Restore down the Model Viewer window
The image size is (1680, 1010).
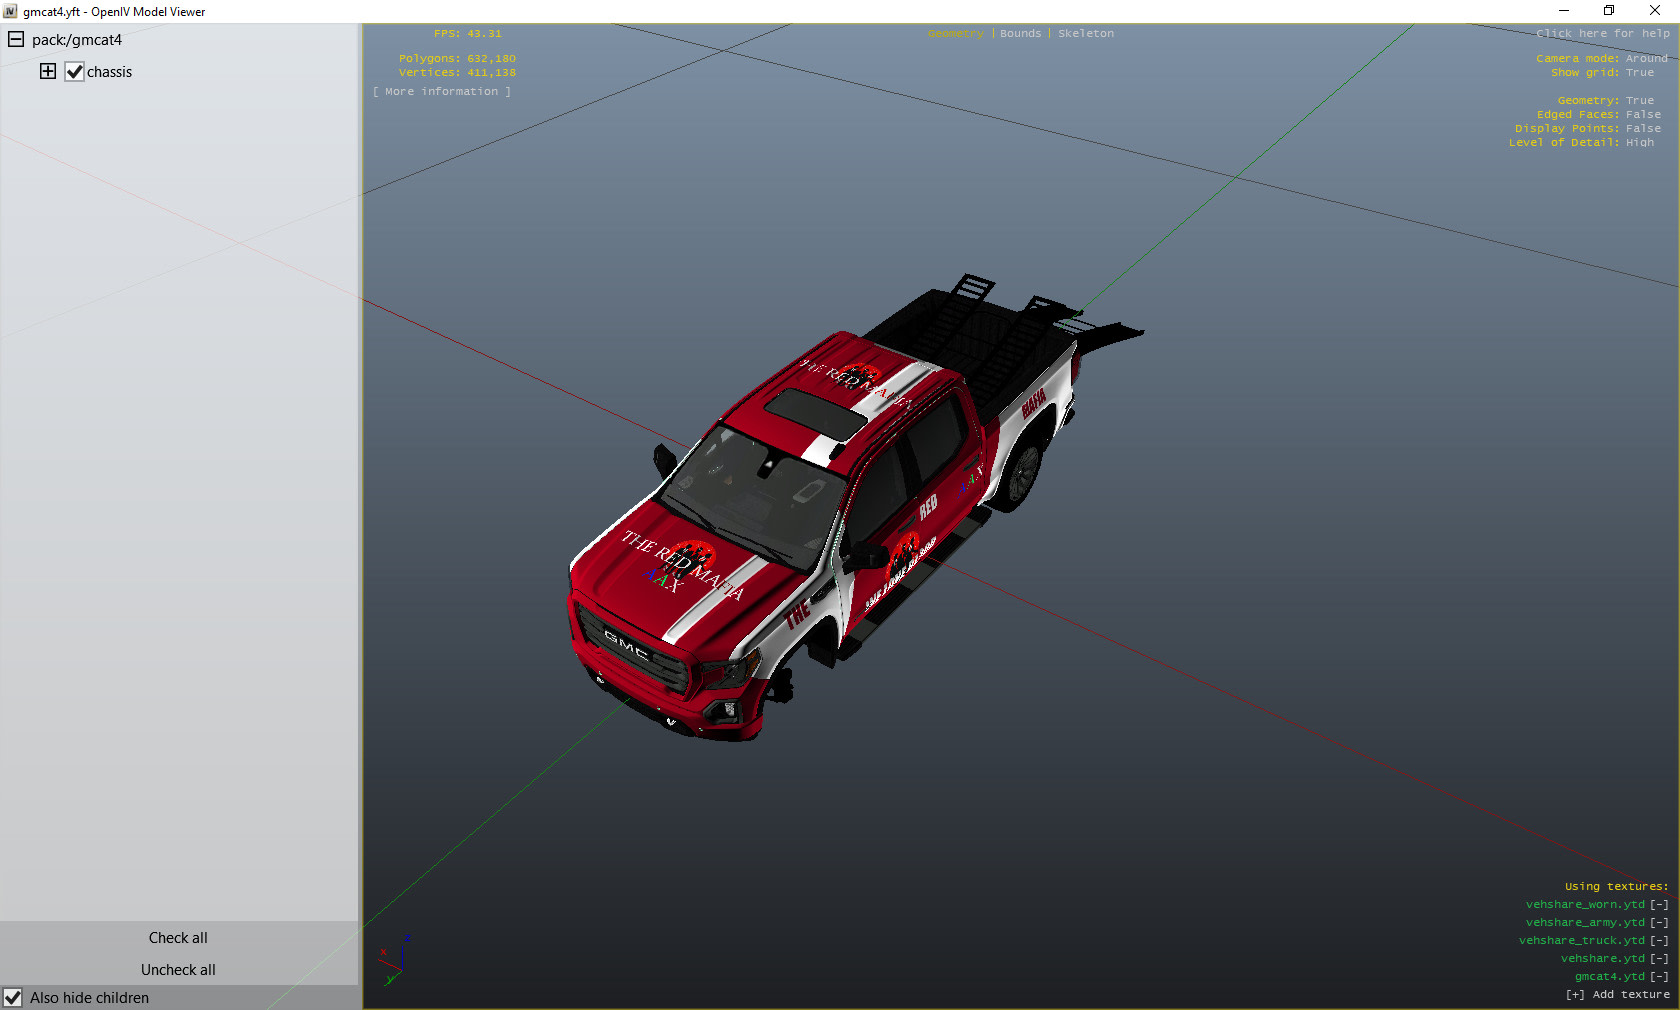tap(1609, 11)
